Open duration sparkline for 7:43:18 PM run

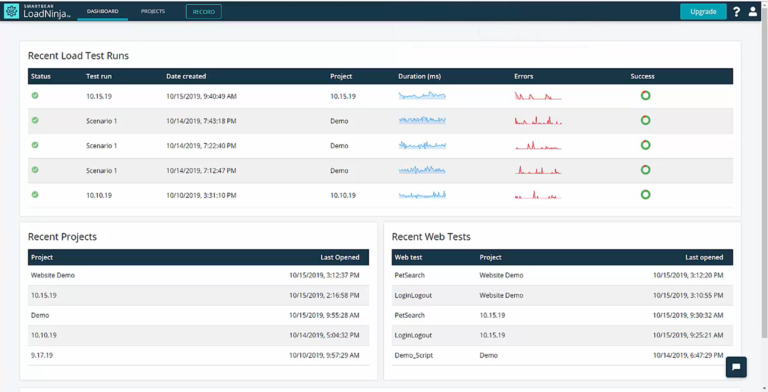click(x=422, y=120)
